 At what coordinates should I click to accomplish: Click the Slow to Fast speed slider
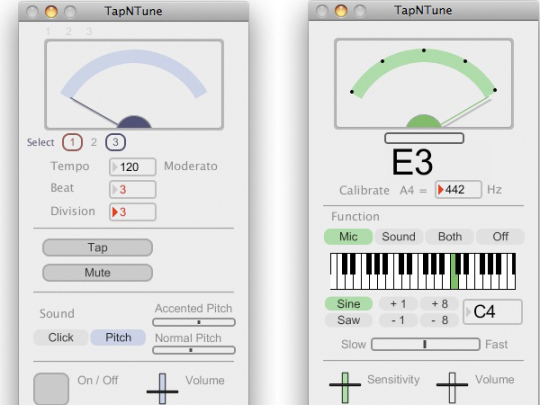[425, 344]
